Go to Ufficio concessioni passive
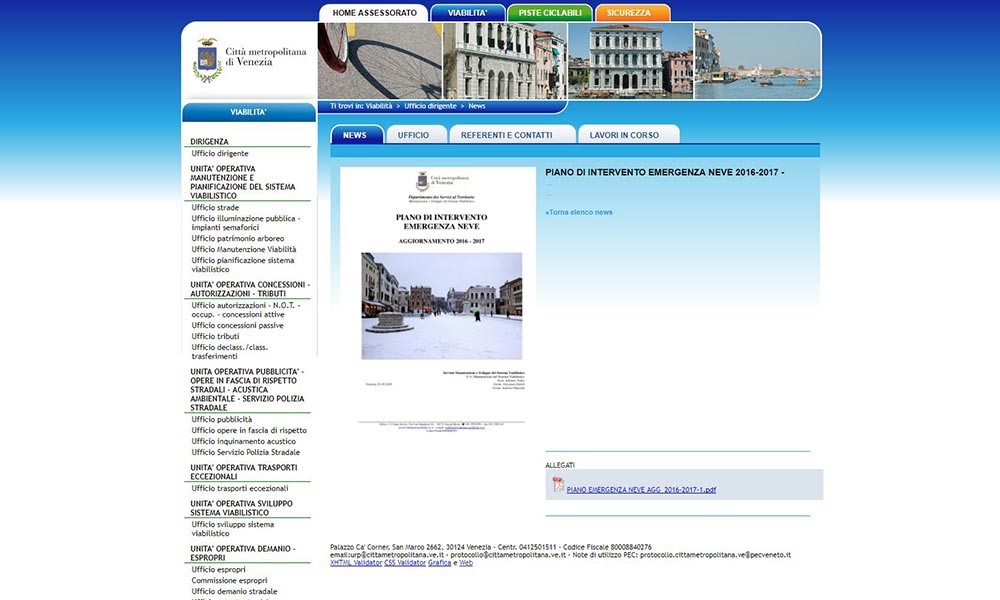Viewport: 1000px width, 600px height. click(x=237, y=325)
